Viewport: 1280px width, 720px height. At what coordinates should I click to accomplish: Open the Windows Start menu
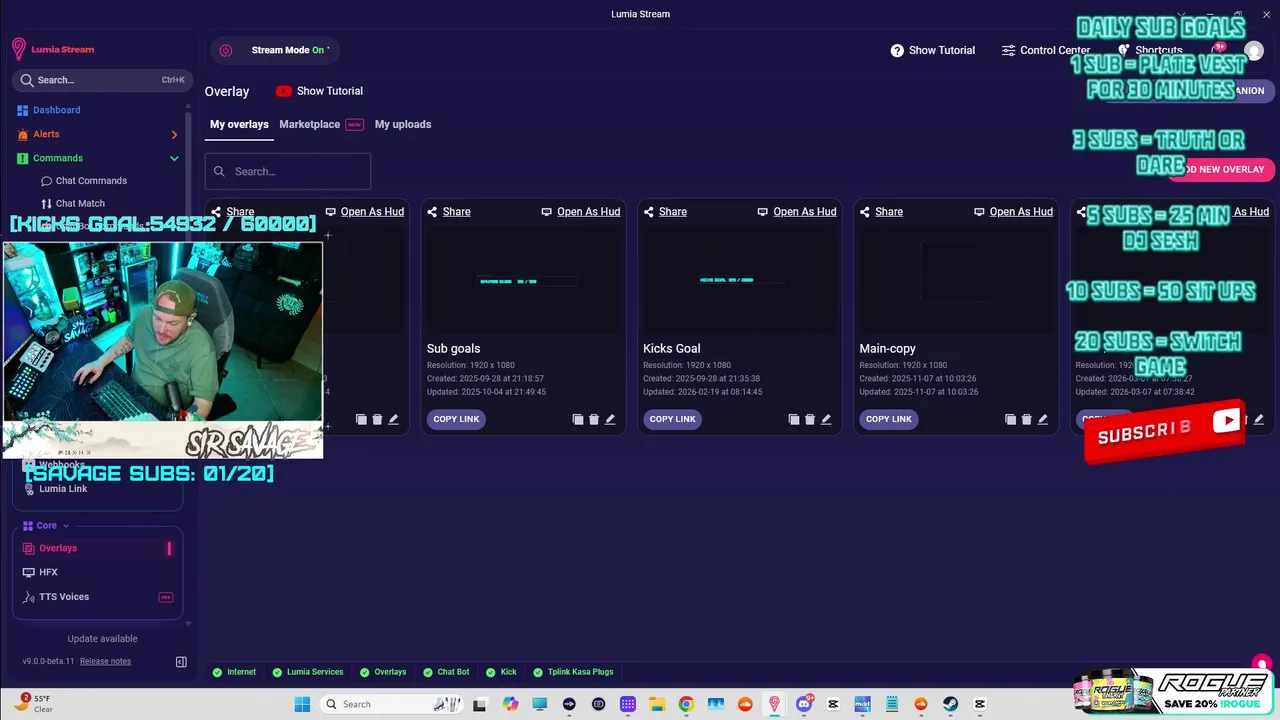(x=302, y=704)
